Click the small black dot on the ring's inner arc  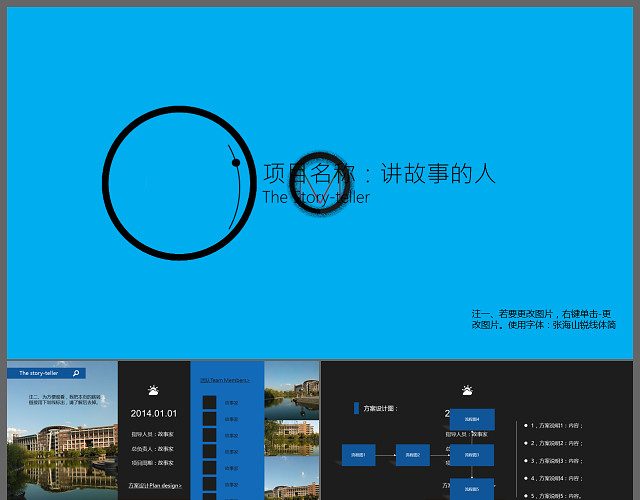236,163
